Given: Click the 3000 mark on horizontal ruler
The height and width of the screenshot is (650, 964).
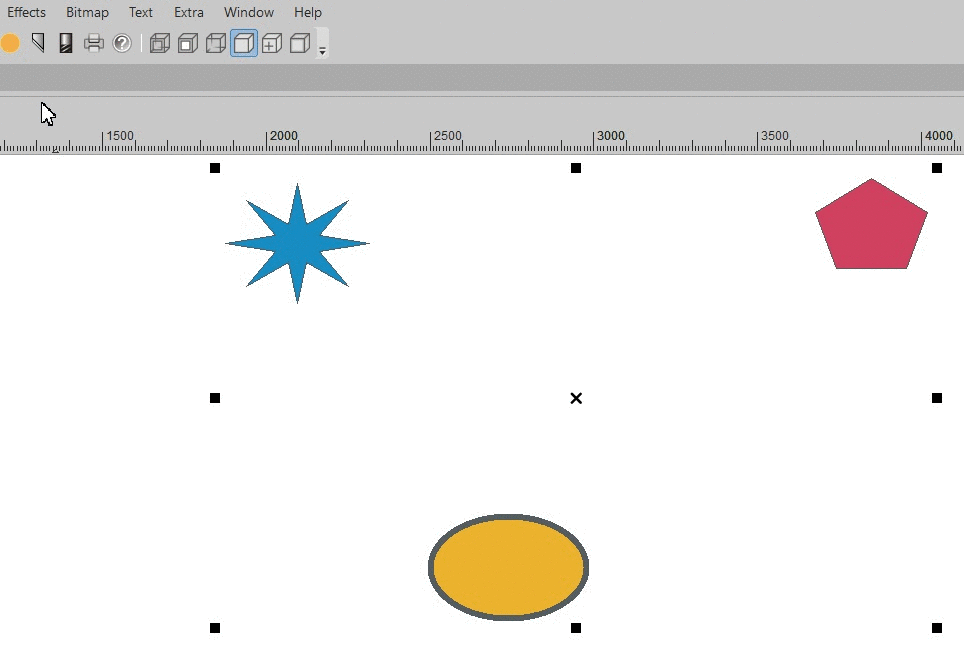Looking at the screenshot, I should pyautogui.click(x=611, y=135).
